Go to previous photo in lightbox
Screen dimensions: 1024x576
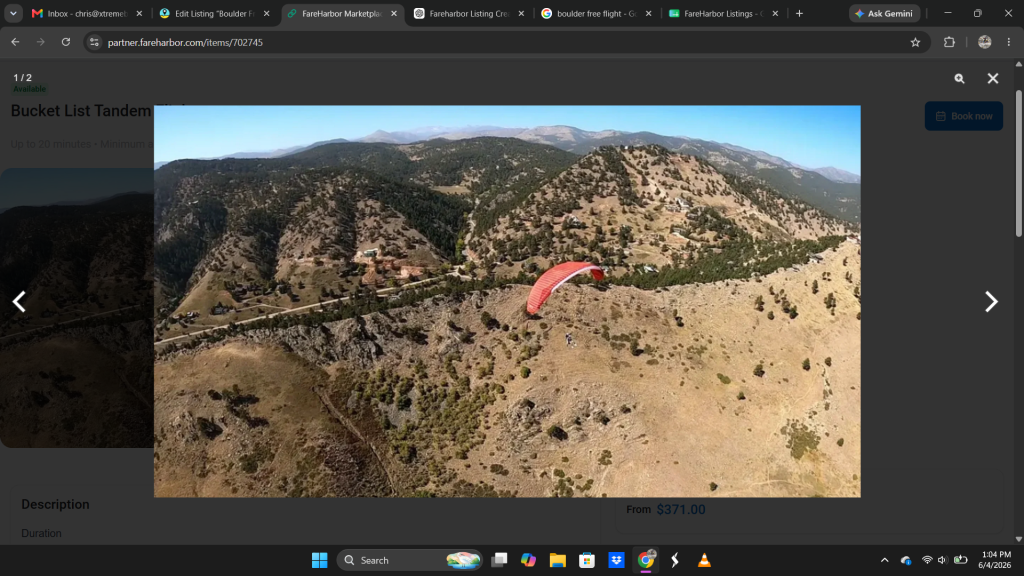pyautogui.click(x=19, y=302)
